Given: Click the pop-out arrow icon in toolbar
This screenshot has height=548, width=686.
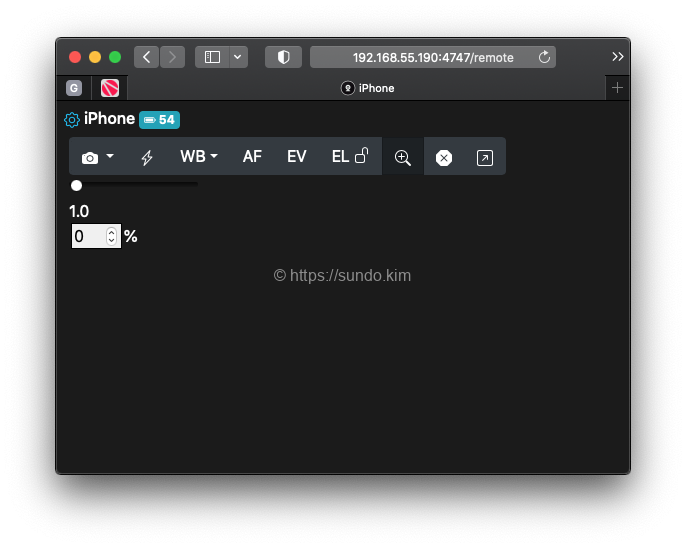Looking at the screenshot, I should pyautogui.click(x=485, y=158).
